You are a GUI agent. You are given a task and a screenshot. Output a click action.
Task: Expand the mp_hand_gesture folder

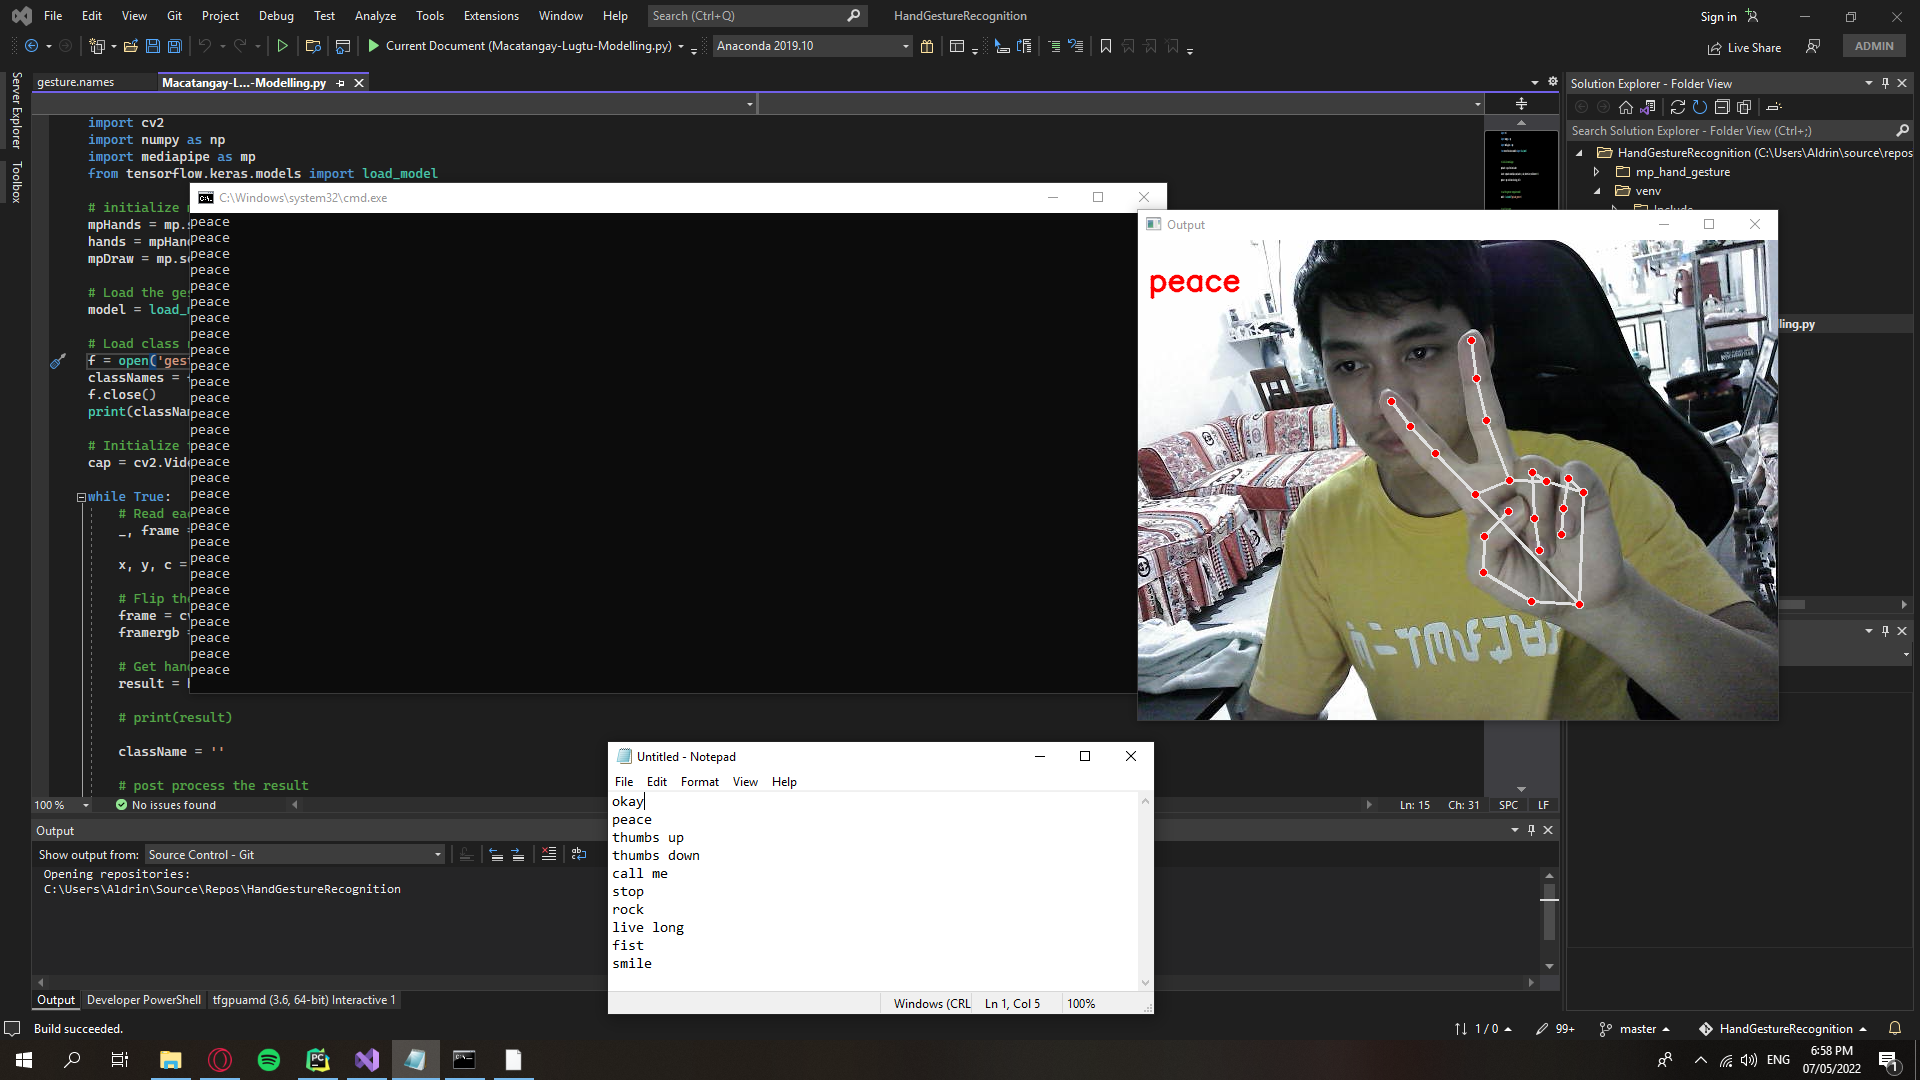point(1597,172)
